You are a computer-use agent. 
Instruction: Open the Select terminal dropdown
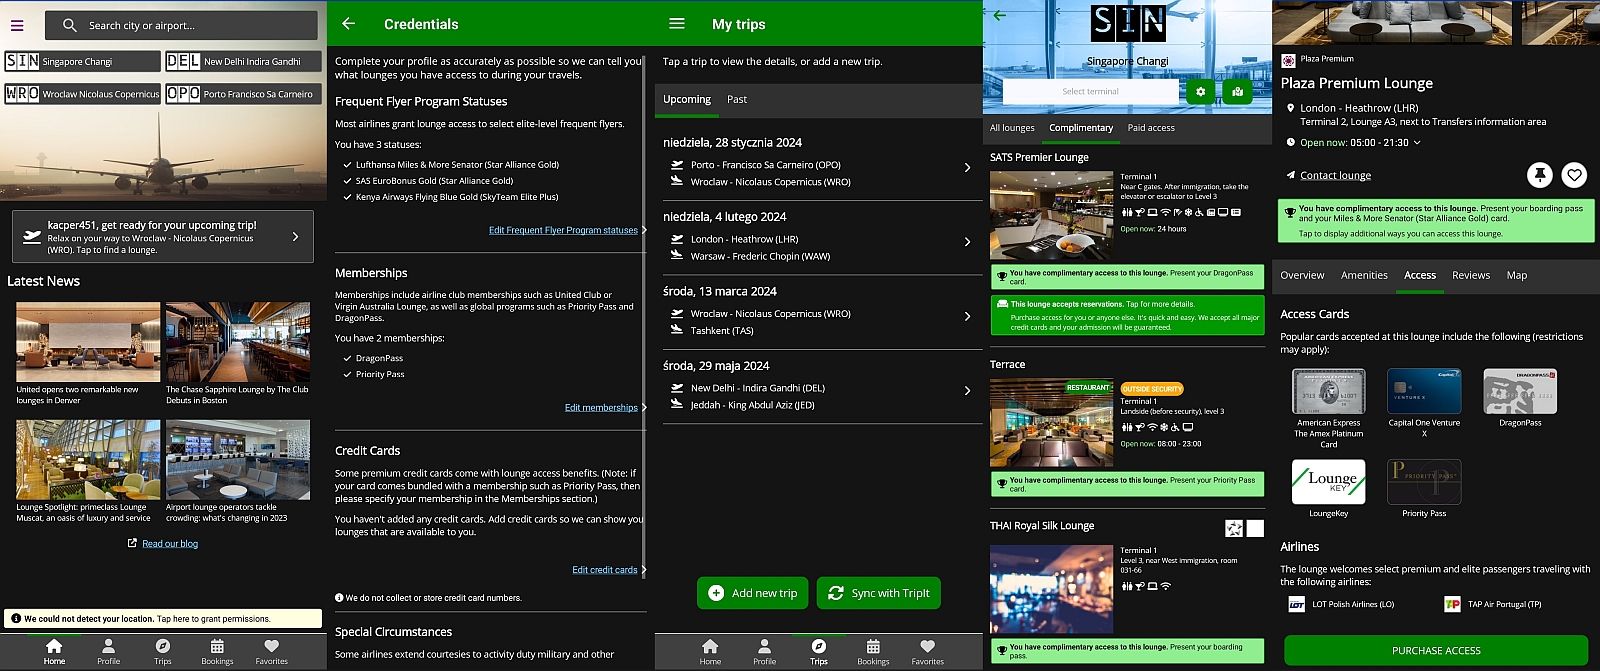[x=1090, y=91]
